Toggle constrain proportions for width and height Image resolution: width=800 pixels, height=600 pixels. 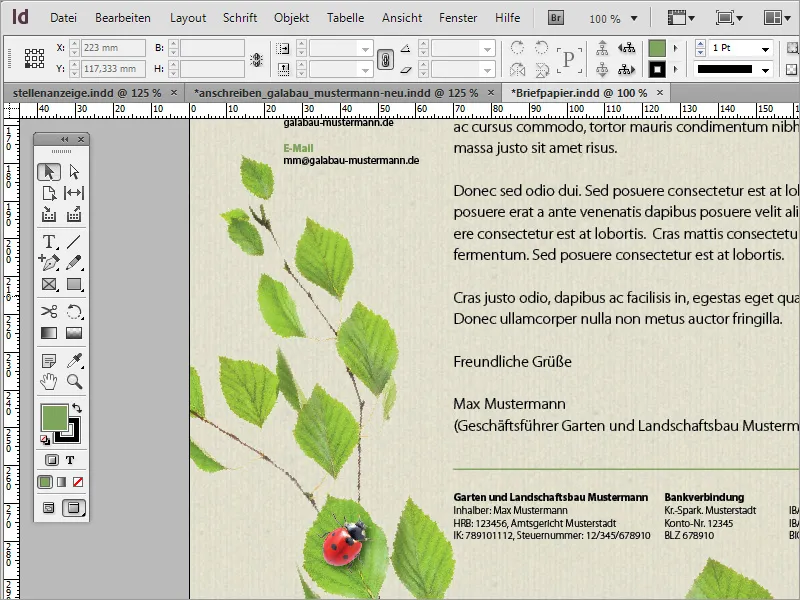[257, 60]
